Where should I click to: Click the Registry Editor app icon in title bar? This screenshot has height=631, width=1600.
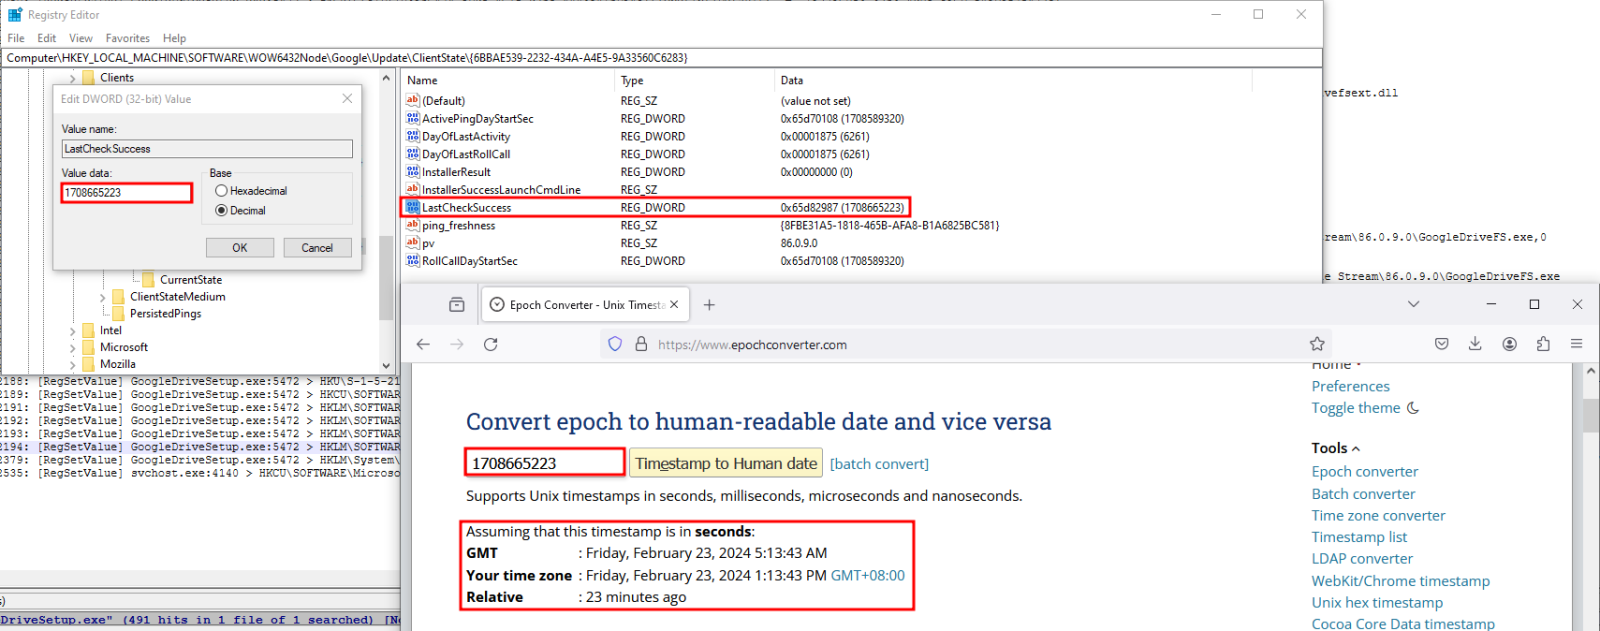coord(15,15)
